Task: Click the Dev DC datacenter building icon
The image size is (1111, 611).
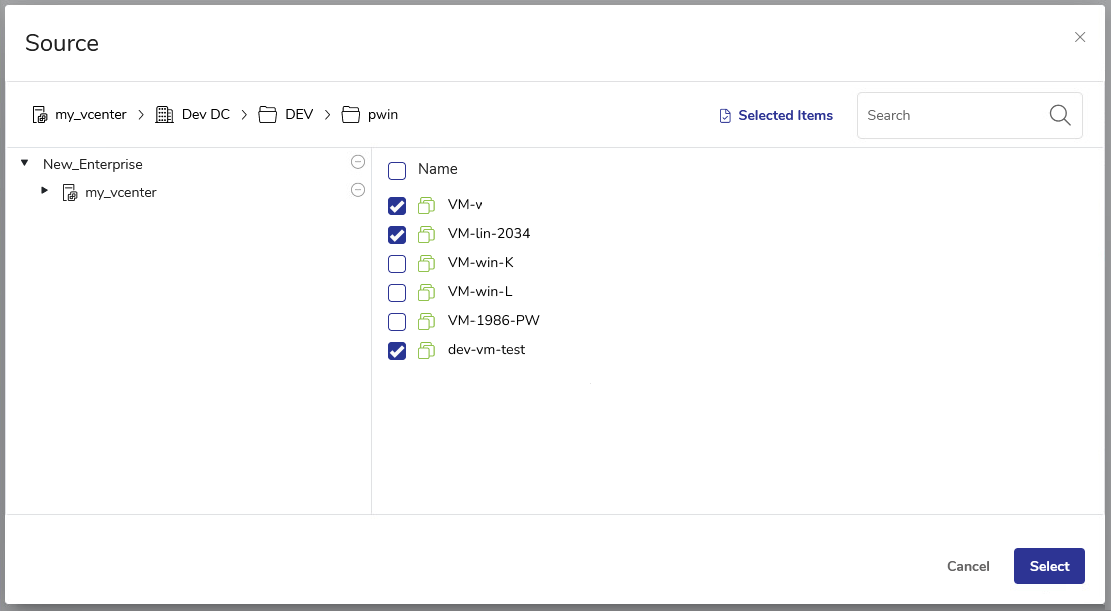Action: pos(165,115)
